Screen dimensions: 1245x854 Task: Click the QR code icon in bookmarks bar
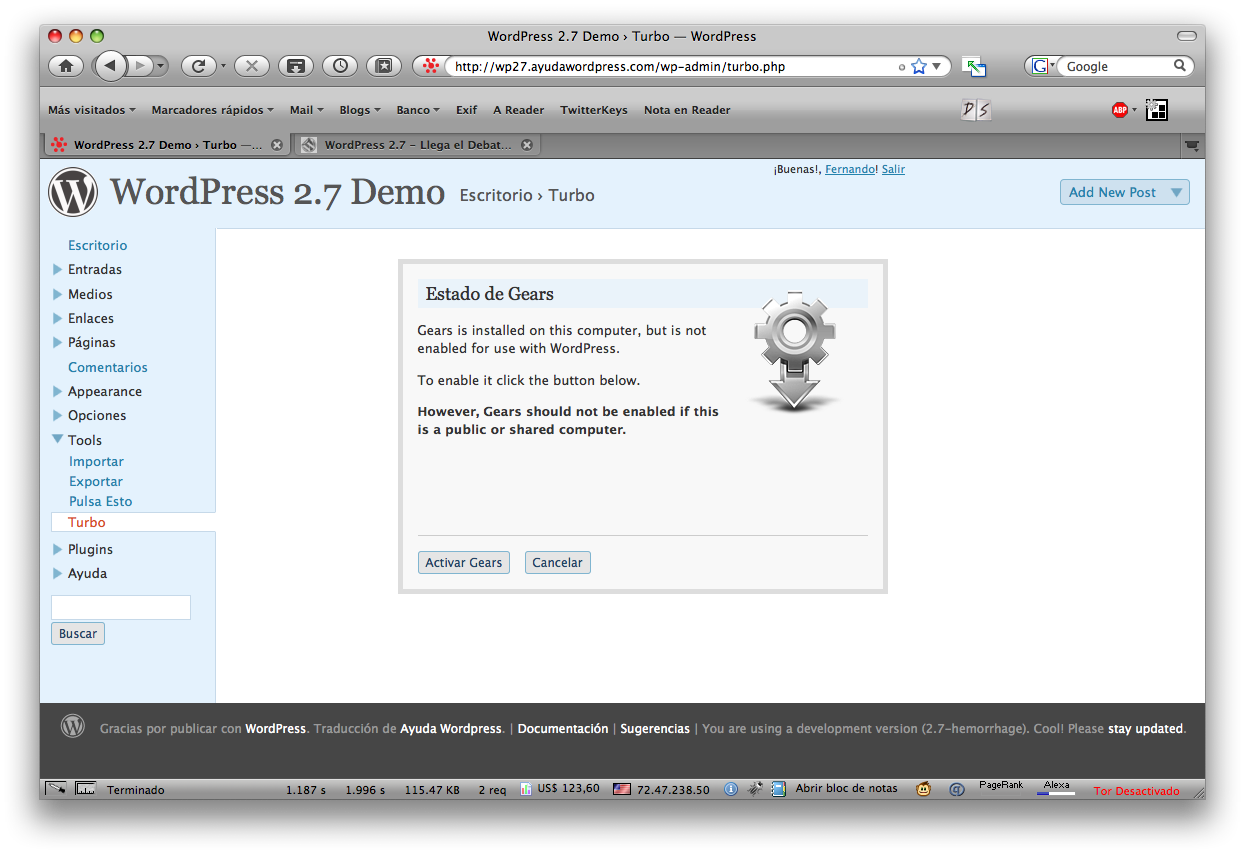tap(1156, 110)
